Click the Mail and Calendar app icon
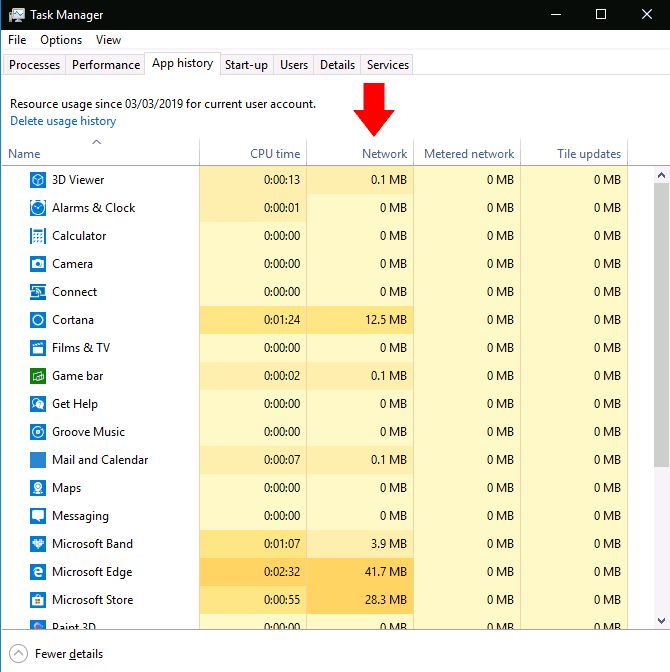Screen dimensions: 670x672 point(38,460)
